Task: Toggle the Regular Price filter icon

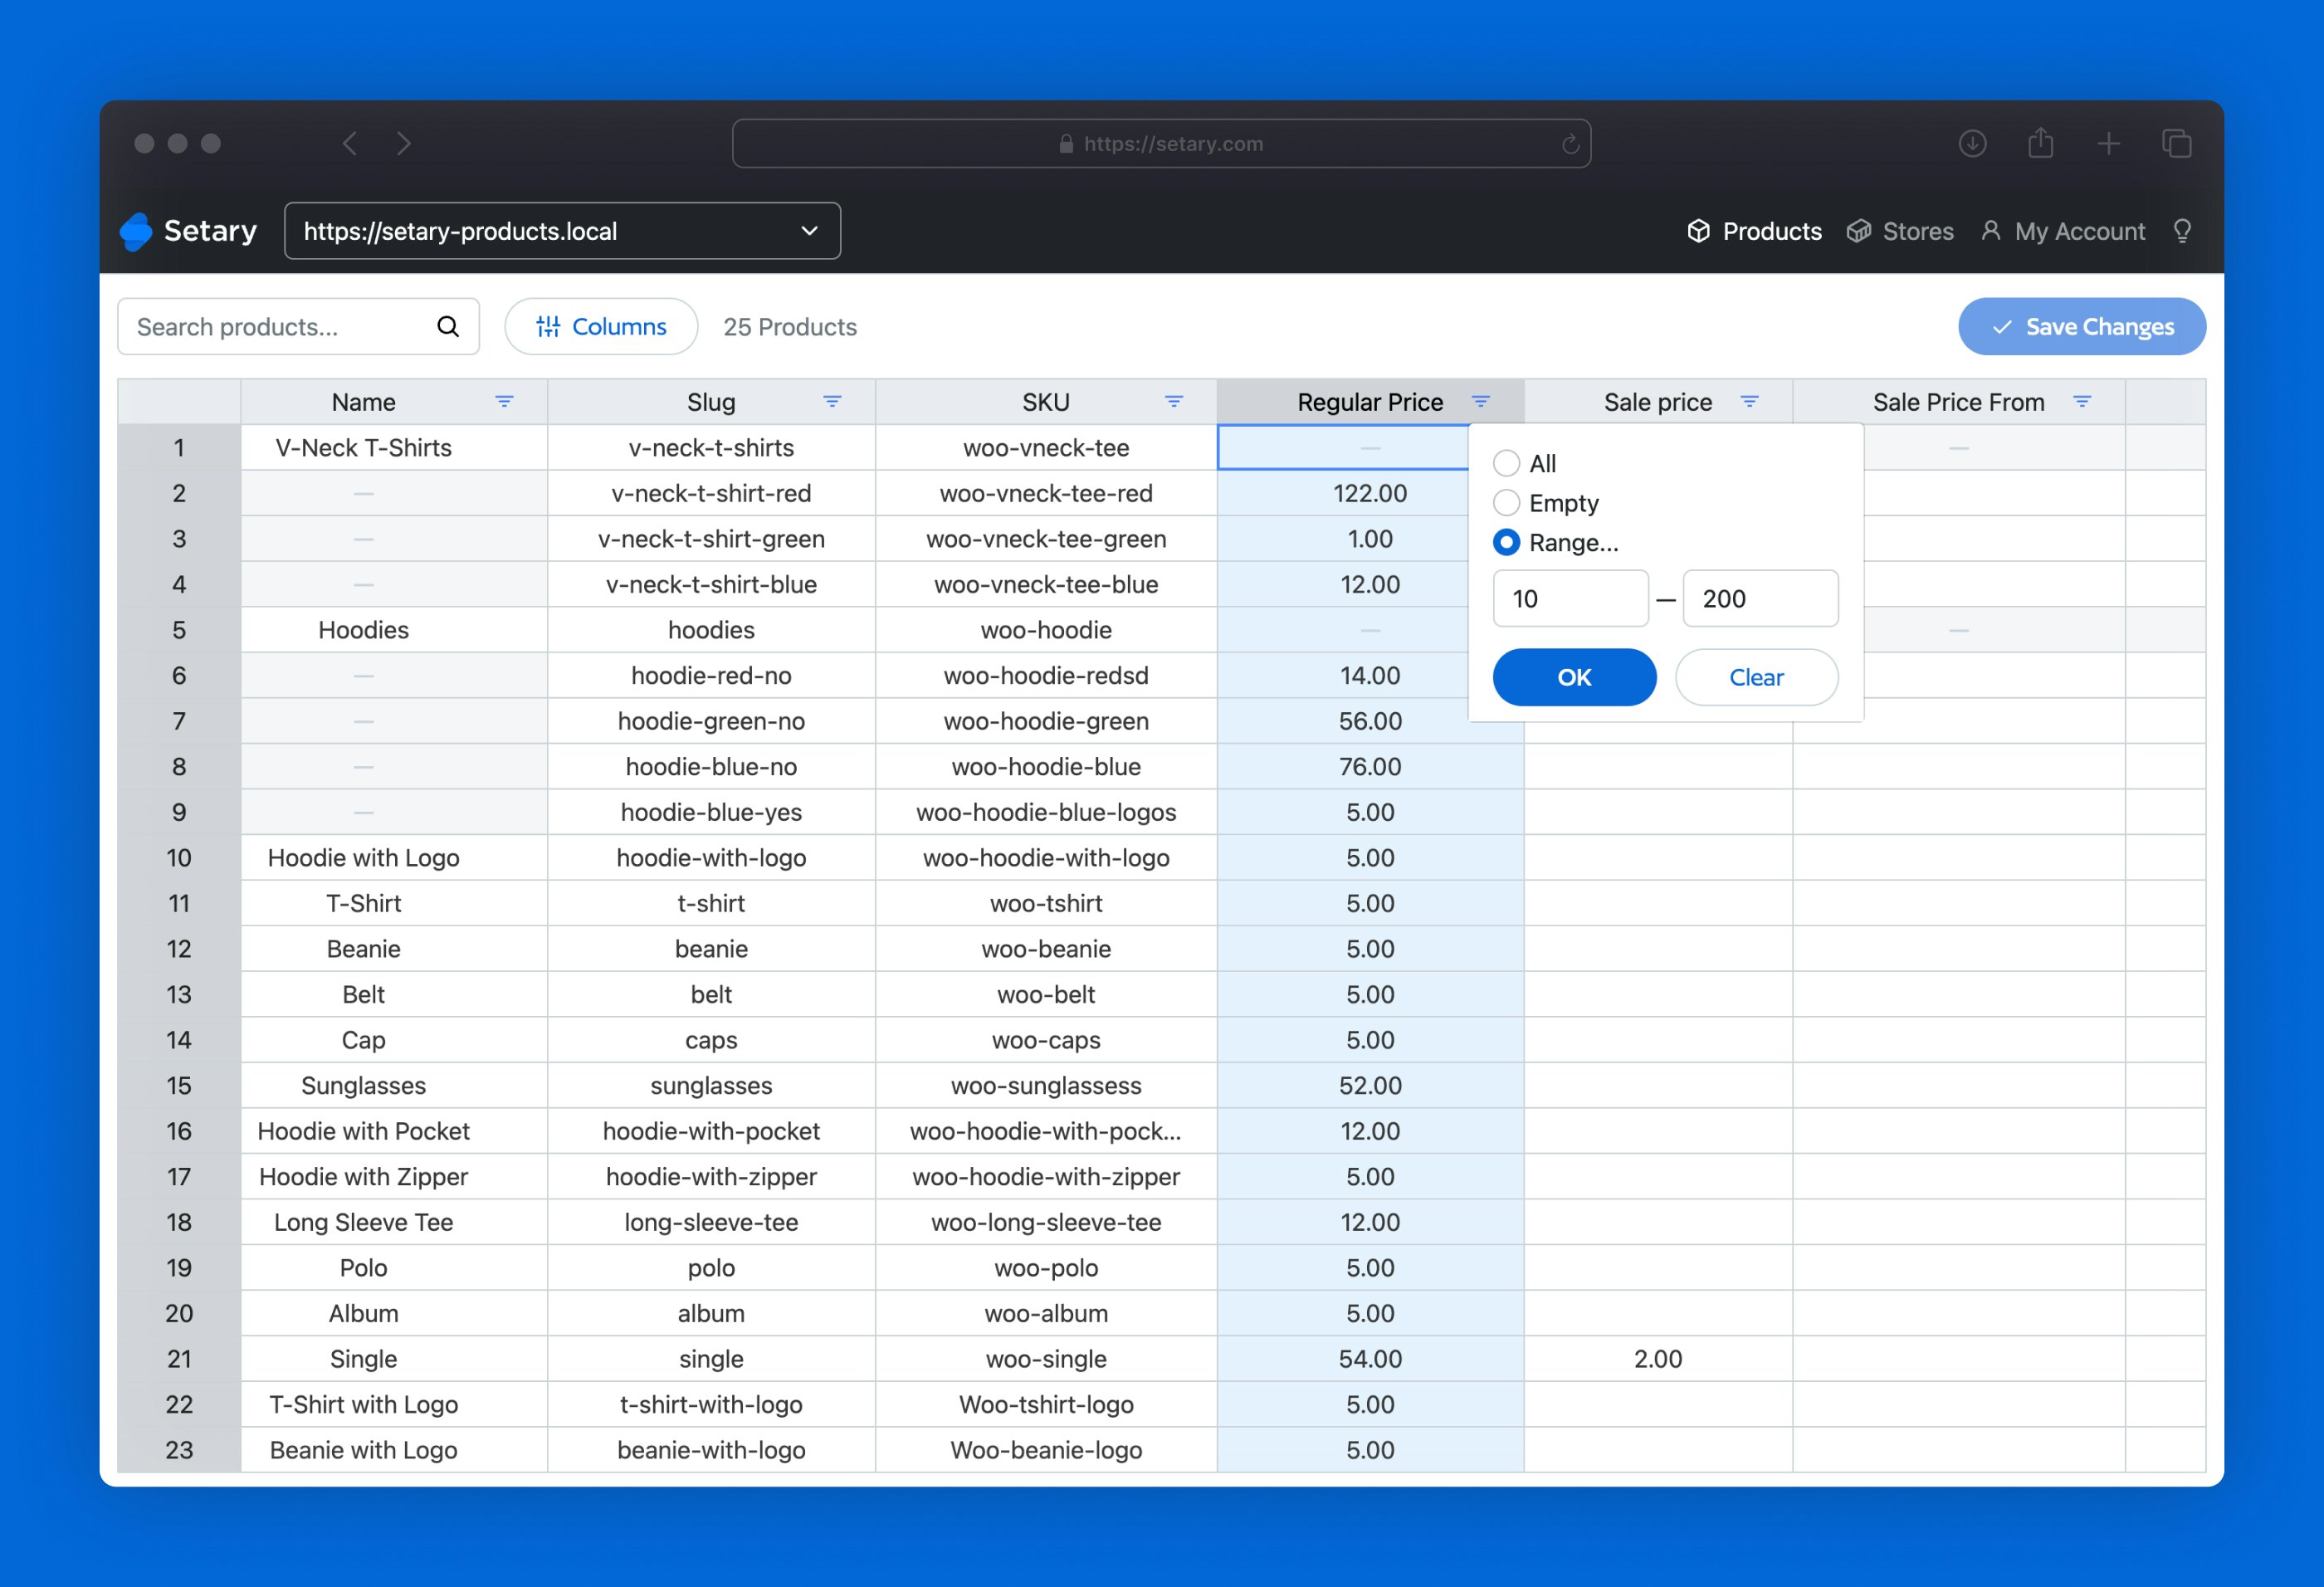Action: [x=1481, y=402]
